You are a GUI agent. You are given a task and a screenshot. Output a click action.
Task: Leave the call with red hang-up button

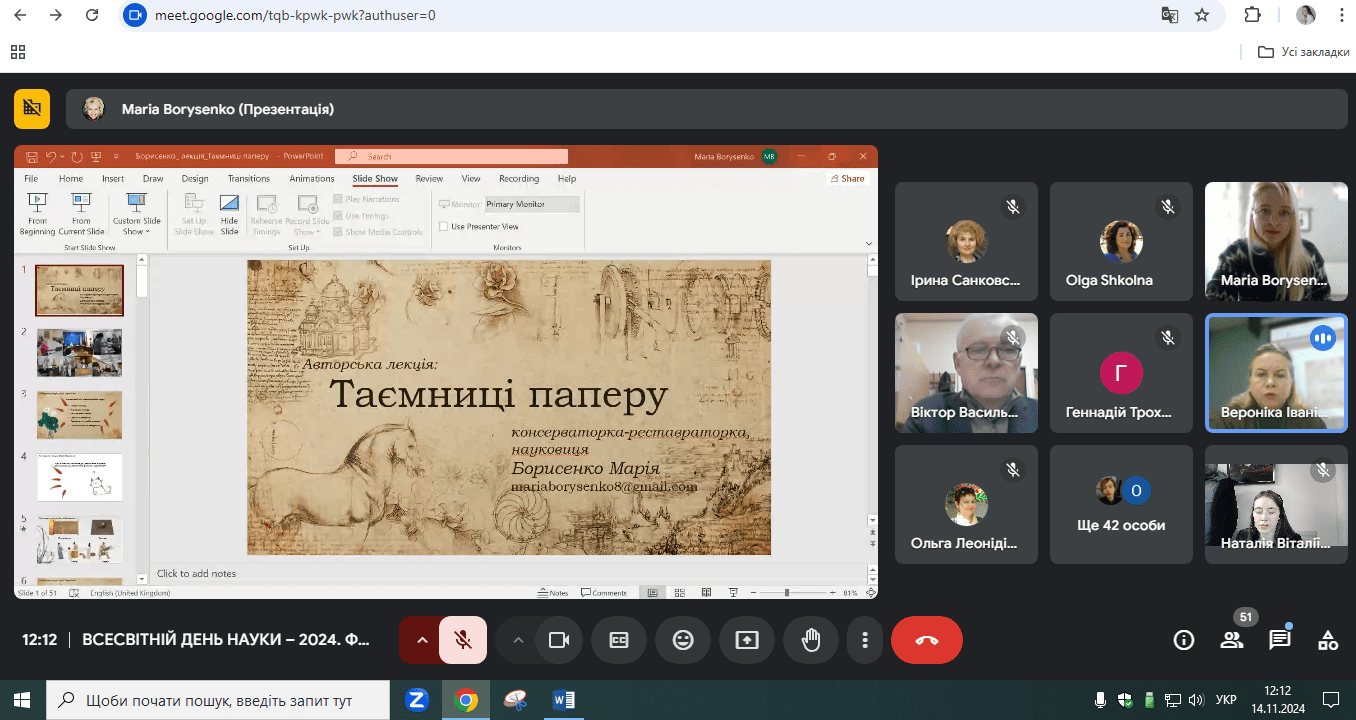[x=927, y=640]
